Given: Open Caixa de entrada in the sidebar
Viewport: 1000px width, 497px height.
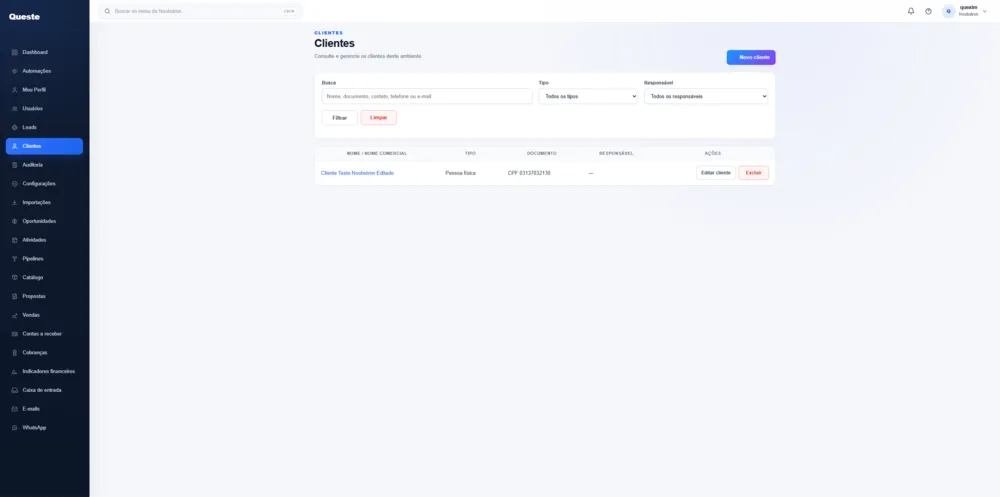Looking at the screenshot, I should 44,390.
